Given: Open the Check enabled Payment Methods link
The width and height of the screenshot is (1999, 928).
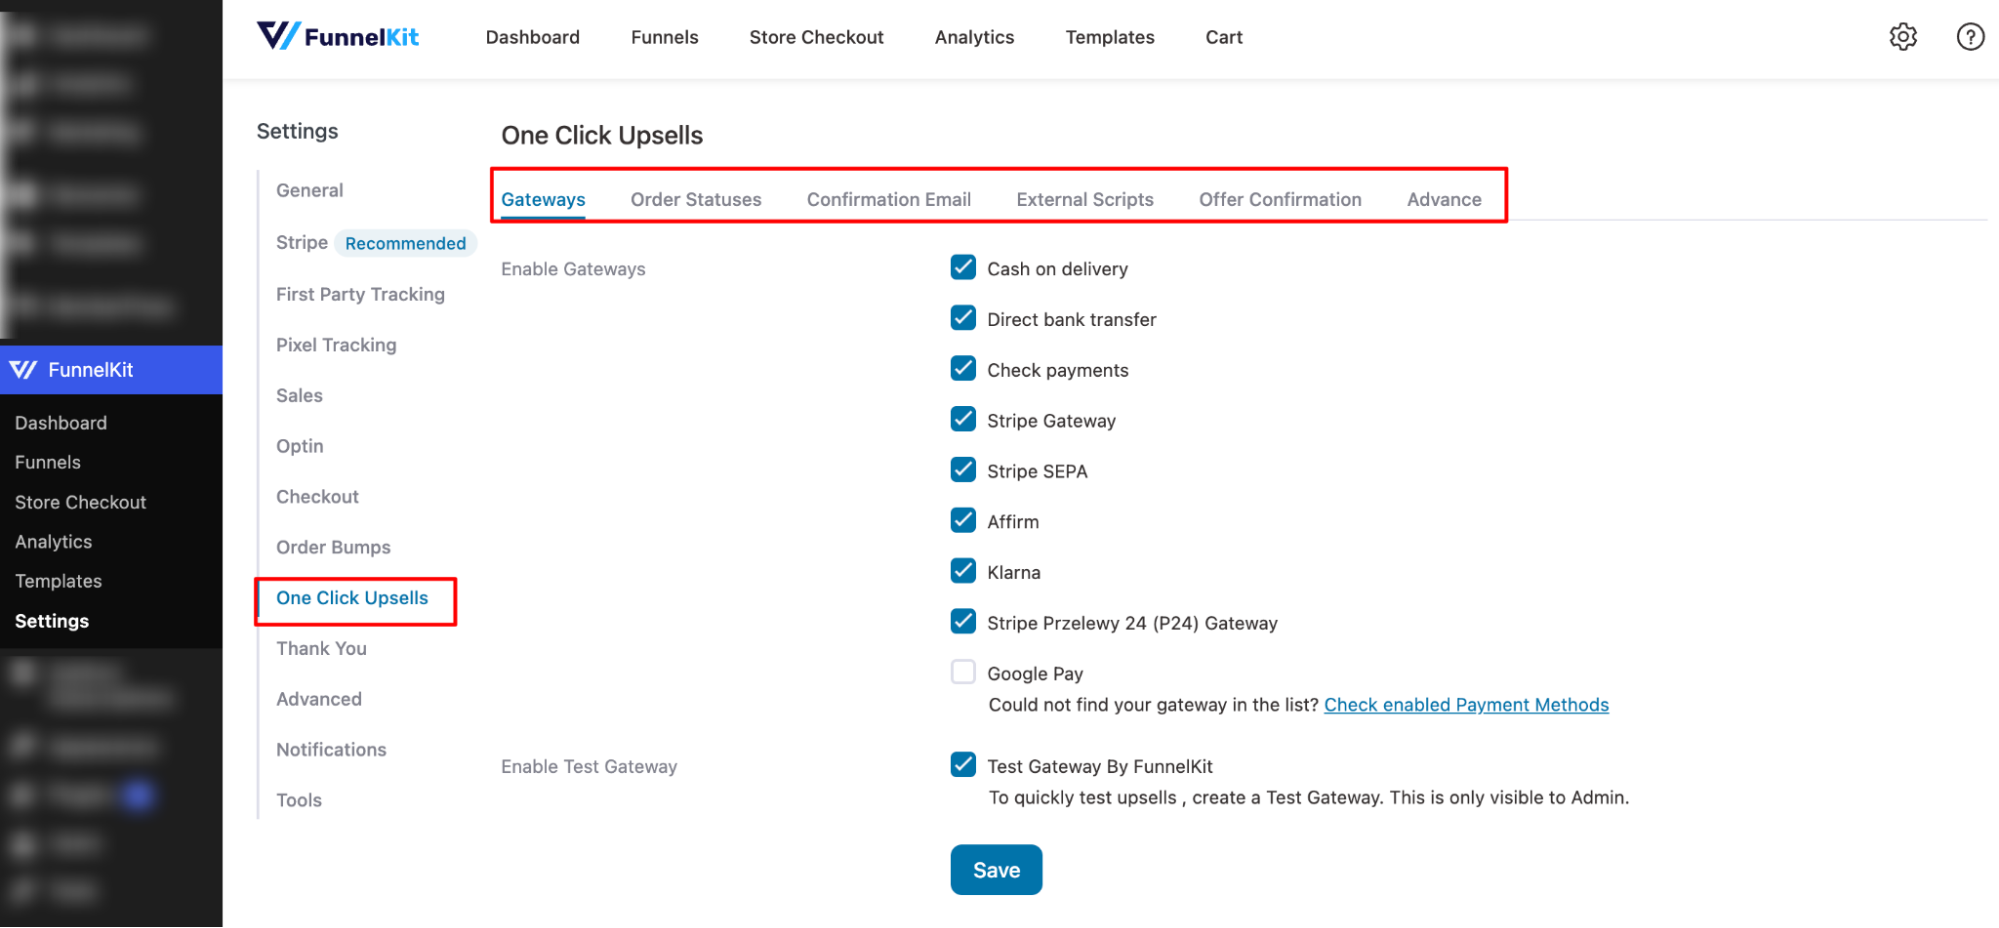Looking at the screenshot, I should click(1465, 704).
